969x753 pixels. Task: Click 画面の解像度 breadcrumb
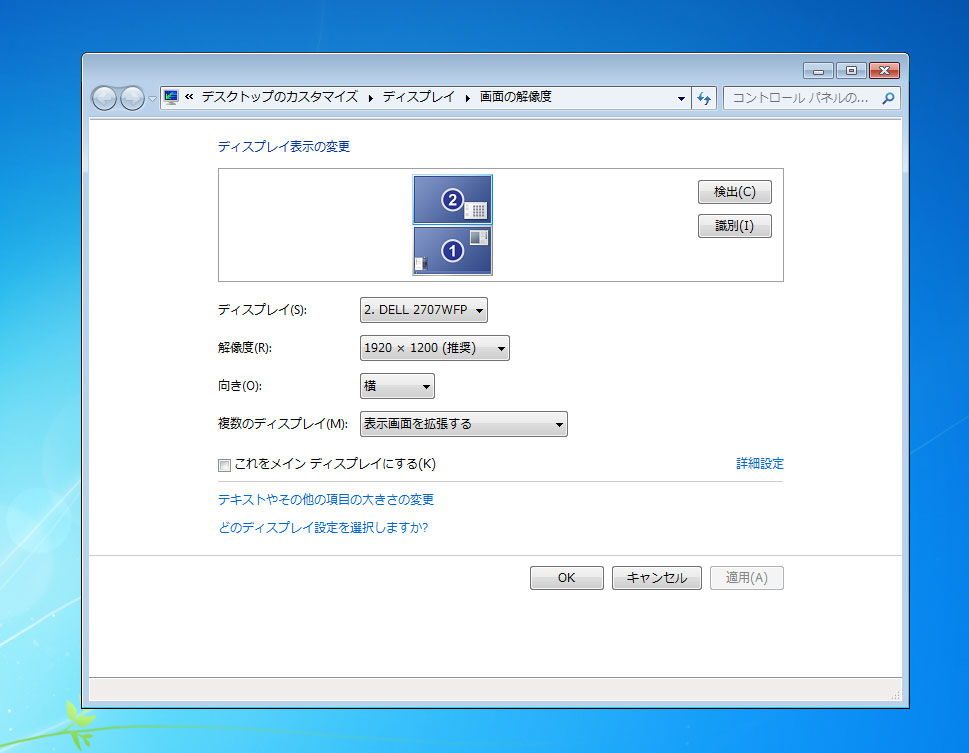[515, 97]
